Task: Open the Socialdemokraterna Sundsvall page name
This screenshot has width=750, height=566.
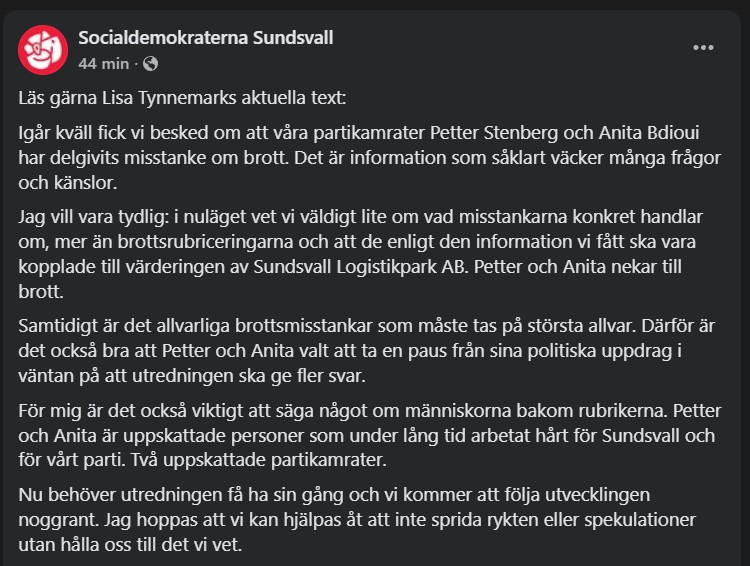Action: (205, 38)
